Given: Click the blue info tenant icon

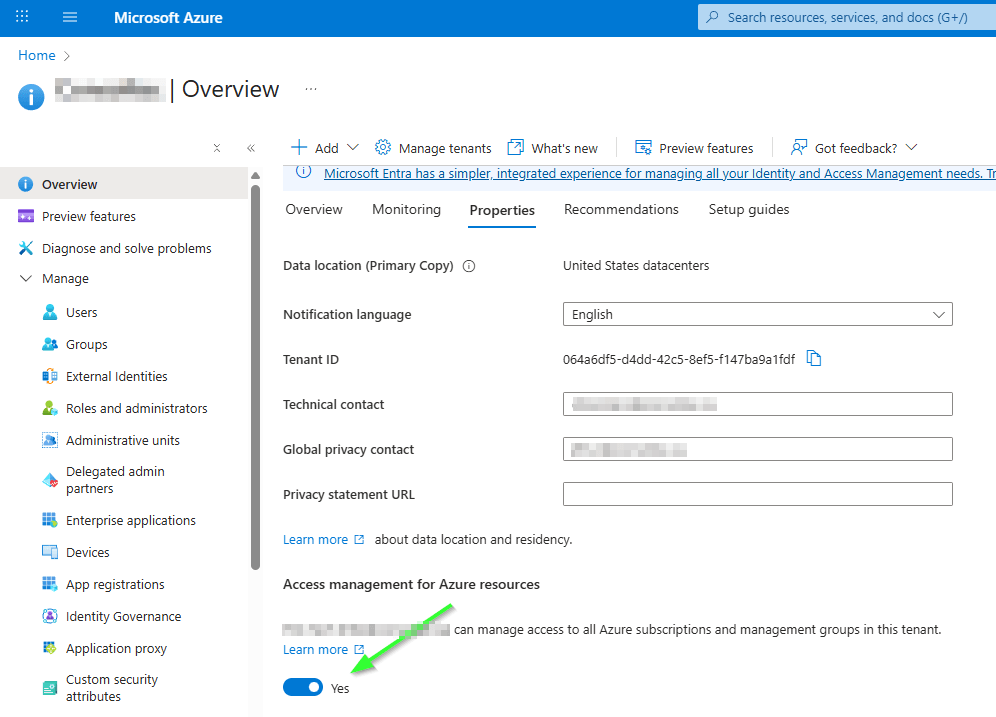Looking at the screenshot, I should pyautogui.click(x=31, y=97).
